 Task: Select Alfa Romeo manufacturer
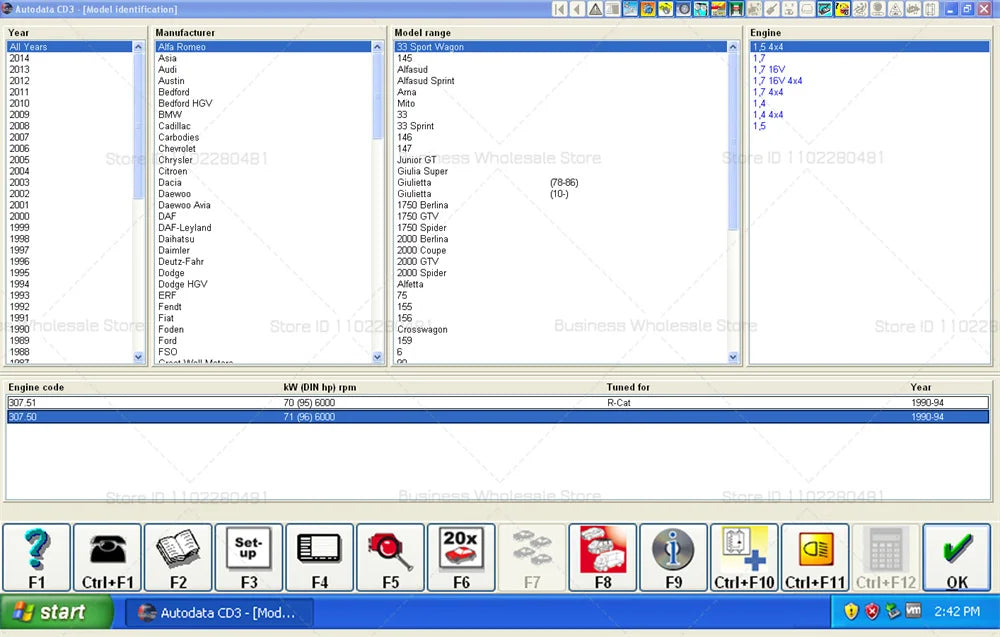(263, 47)
